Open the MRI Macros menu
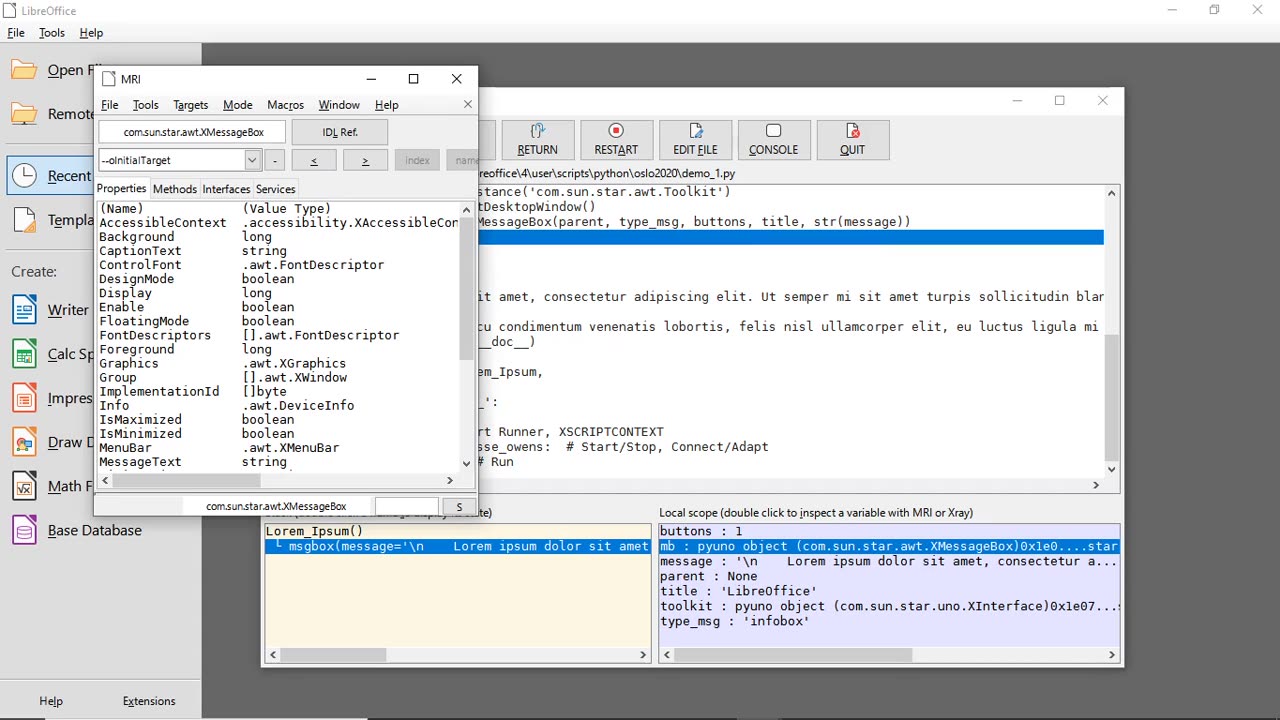Viewport: 1280px width, 720px height. coord(285,105)
